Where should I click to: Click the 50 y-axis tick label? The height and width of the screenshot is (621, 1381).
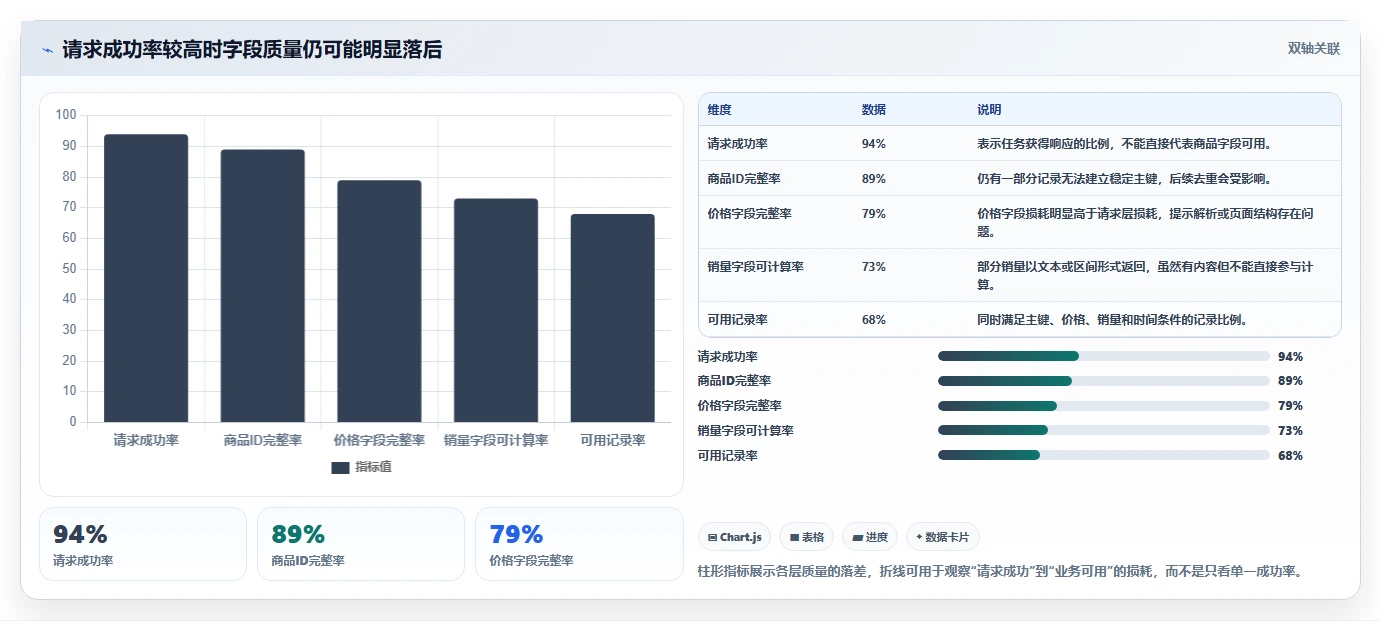pos(69,268)
